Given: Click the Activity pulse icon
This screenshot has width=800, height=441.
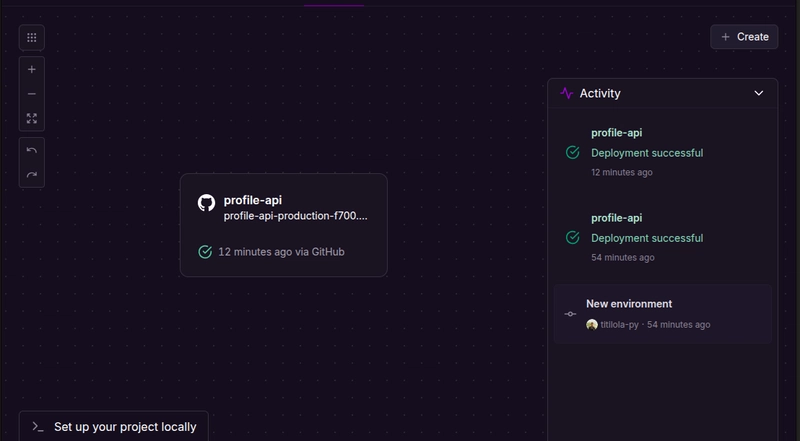Looking at the screenshot, I should pos(567,93).
